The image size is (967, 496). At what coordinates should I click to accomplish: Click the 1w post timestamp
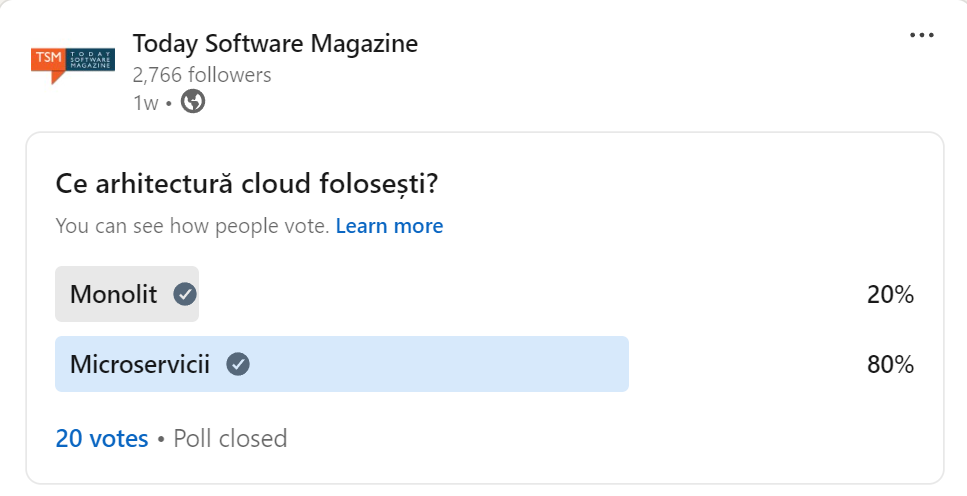click(x=145, y=103)
